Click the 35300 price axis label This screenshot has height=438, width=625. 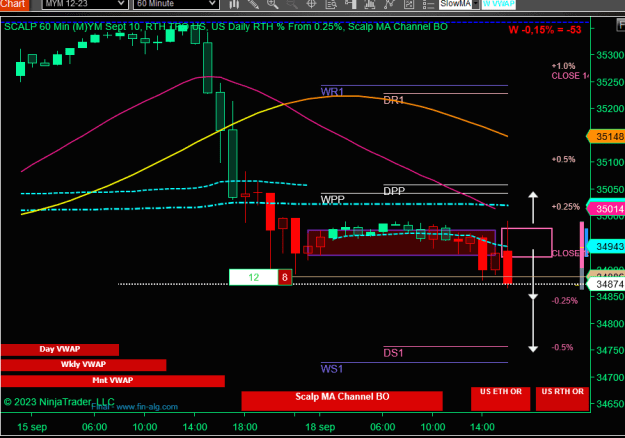(x=610, y=55)
